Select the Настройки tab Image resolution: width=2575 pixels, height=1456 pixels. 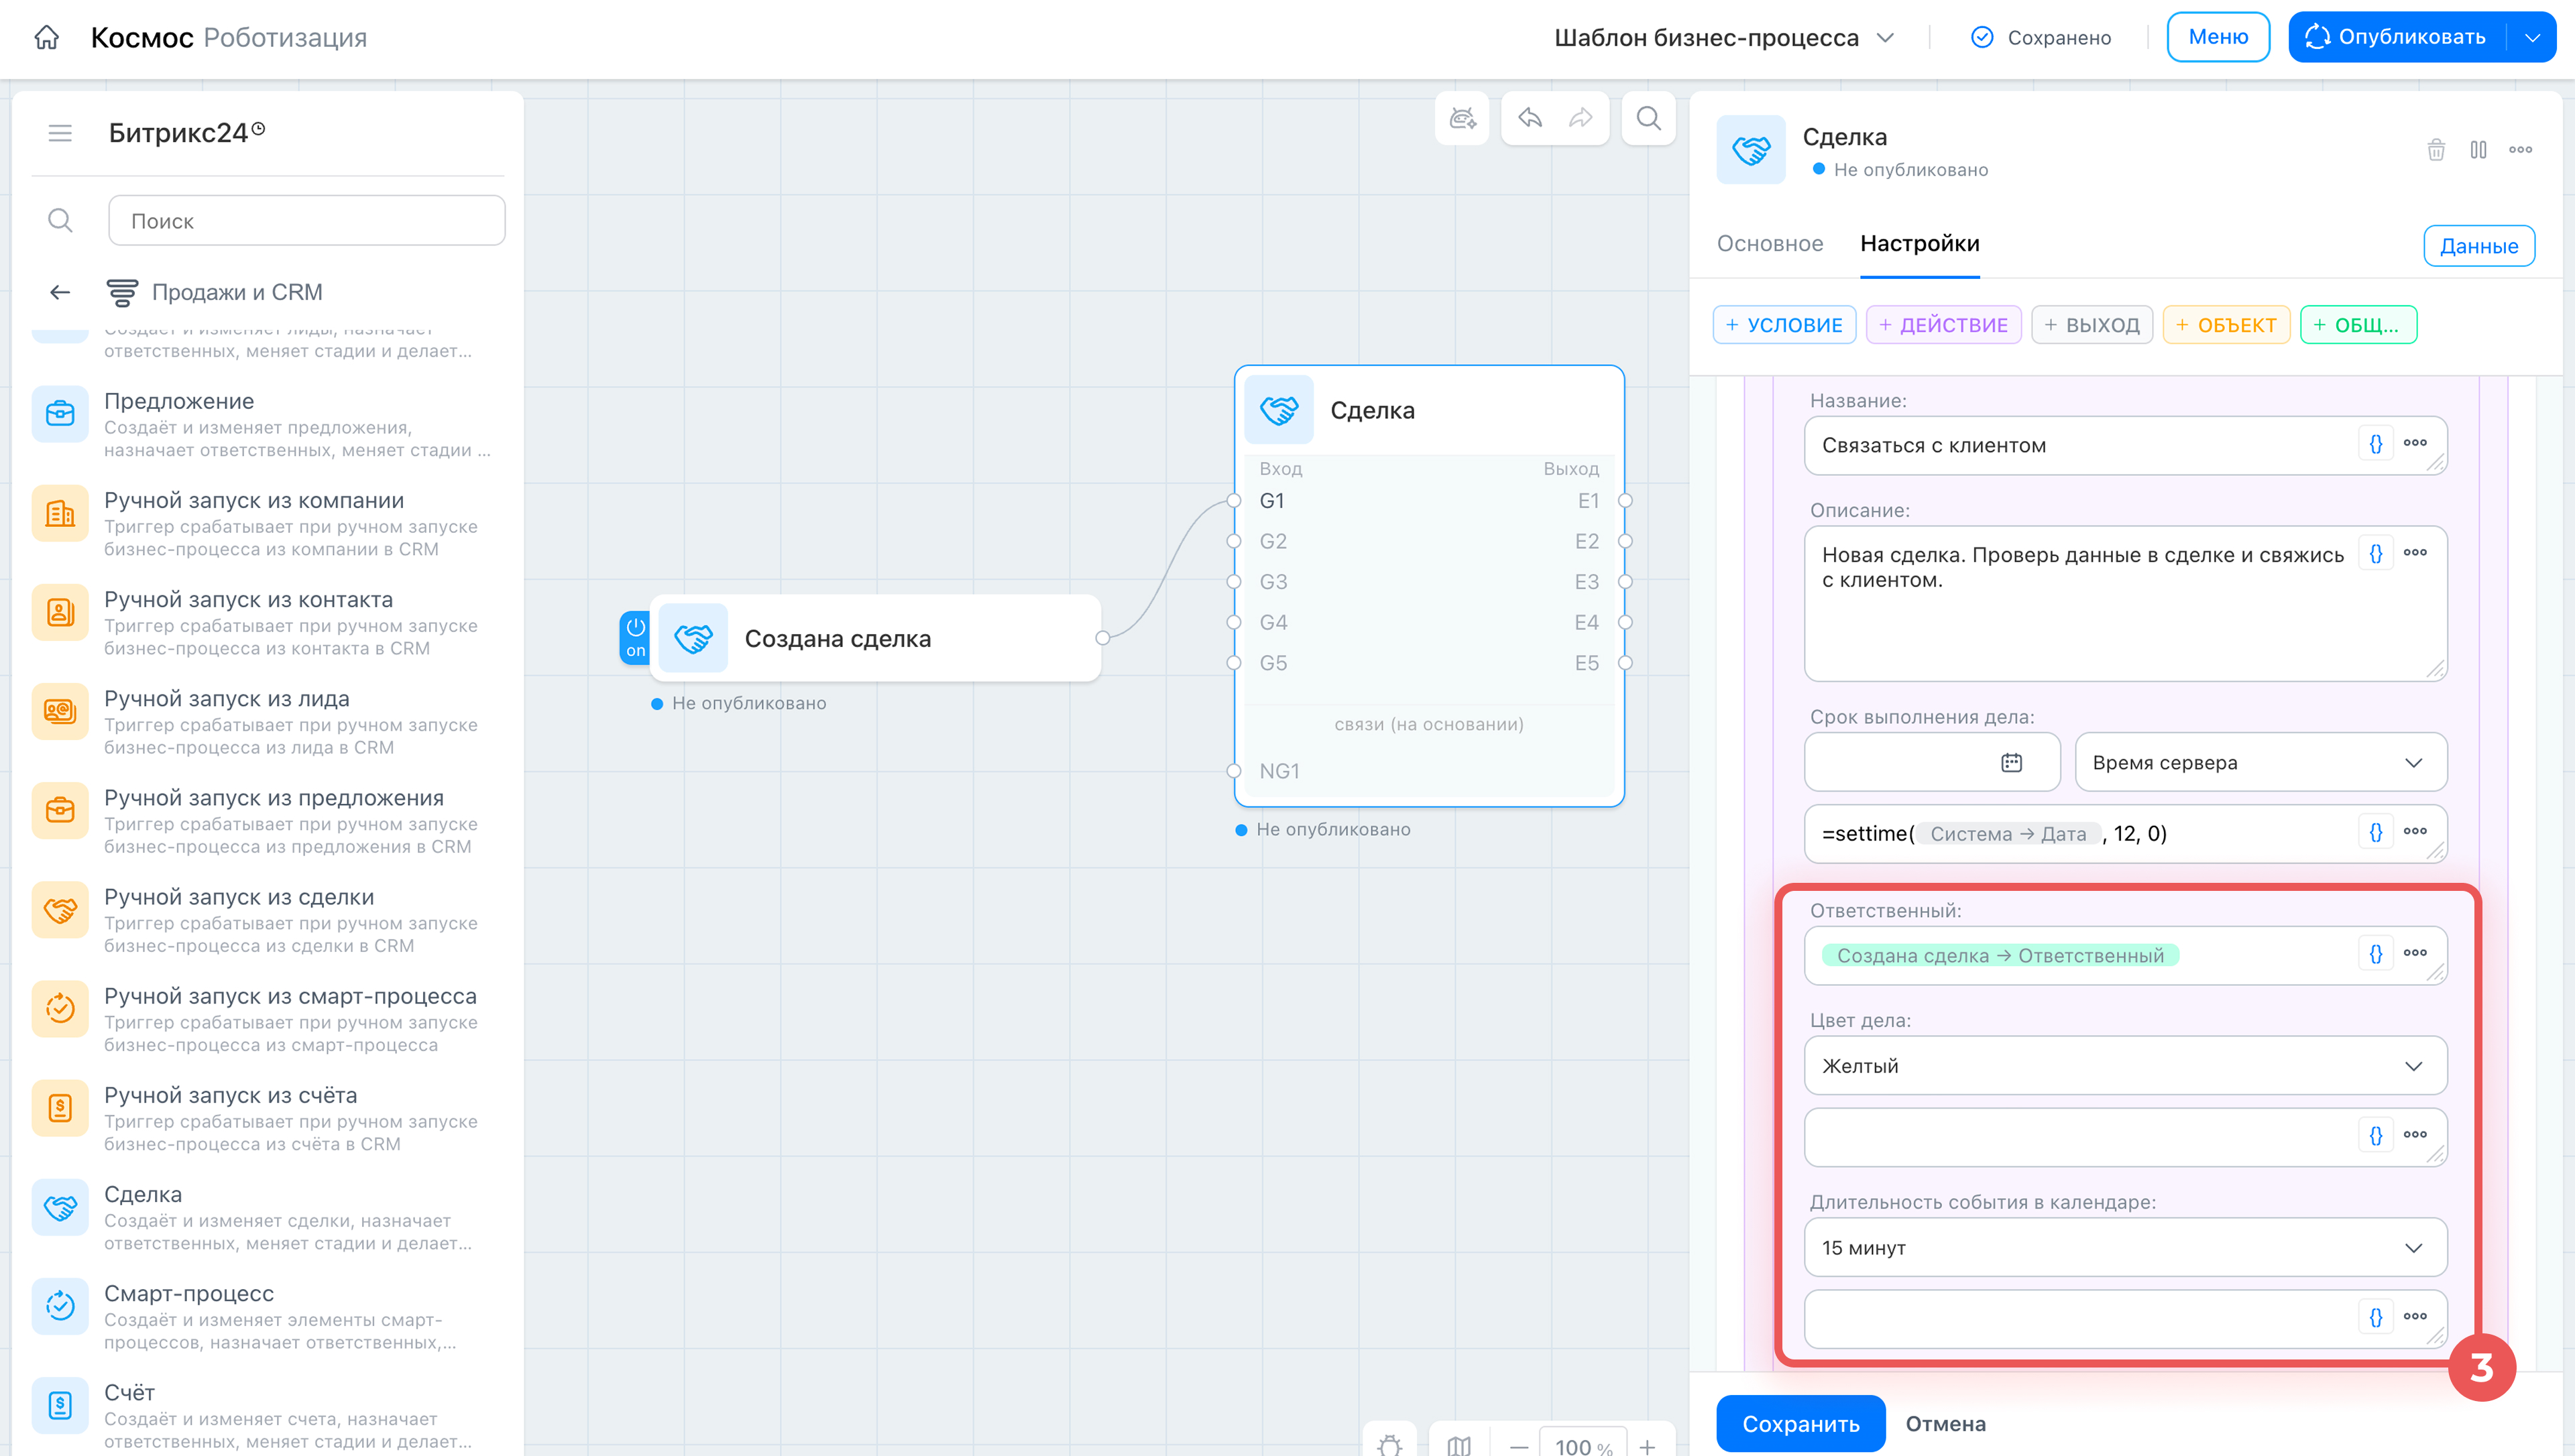pos(1919,244)
